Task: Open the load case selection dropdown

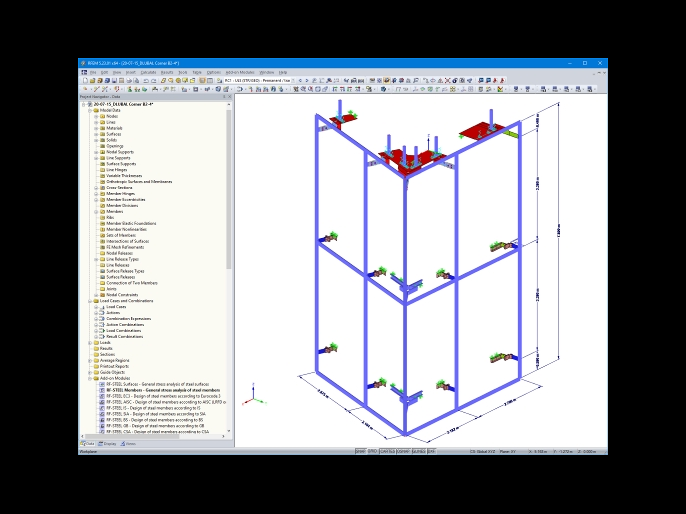Action: (x=293, y=80)
